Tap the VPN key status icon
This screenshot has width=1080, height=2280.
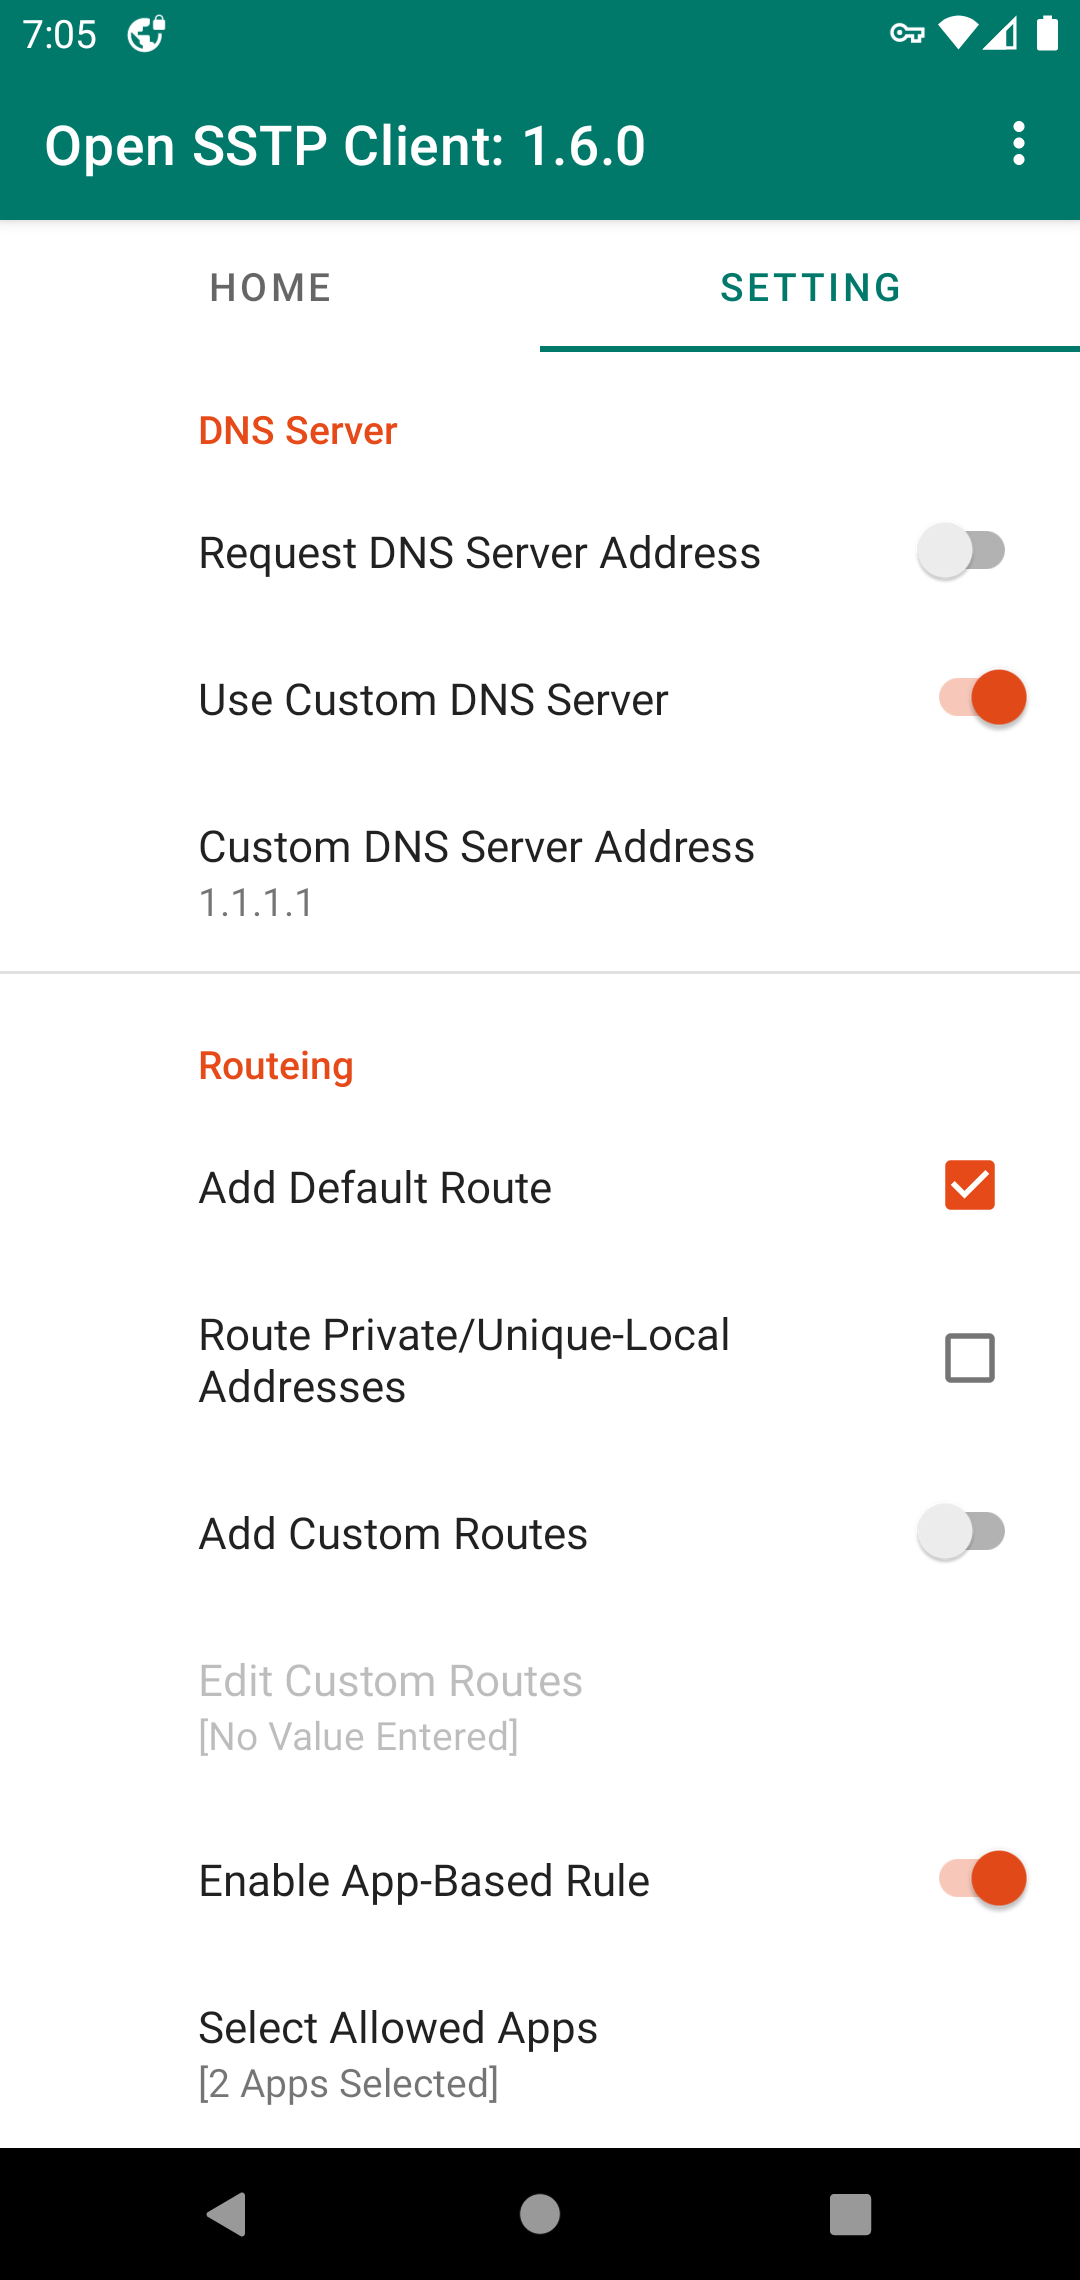click(907, 34)
